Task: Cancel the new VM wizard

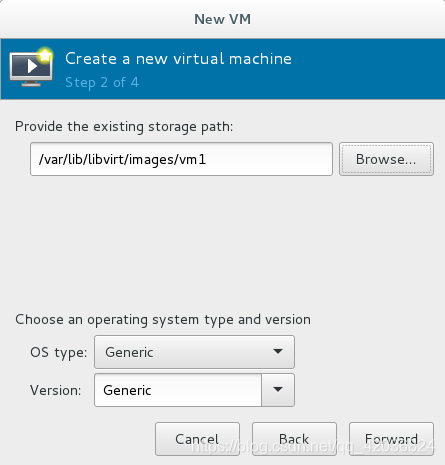Action: 197,439
